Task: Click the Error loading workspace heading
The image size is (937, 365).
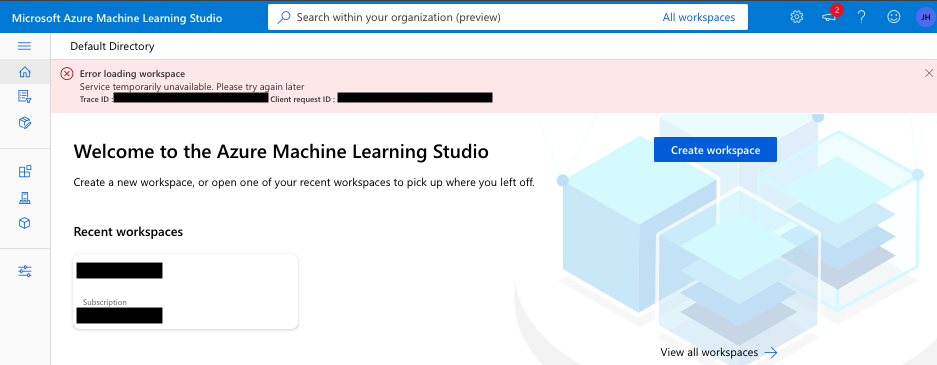Action: pos(132,74)
